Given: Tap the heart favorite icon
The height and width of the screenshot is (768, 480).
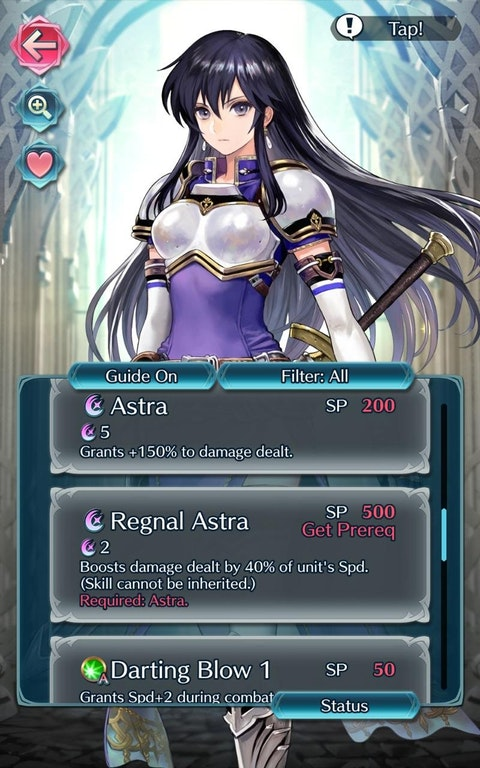Looking at the screenshot, I should 40,165.
